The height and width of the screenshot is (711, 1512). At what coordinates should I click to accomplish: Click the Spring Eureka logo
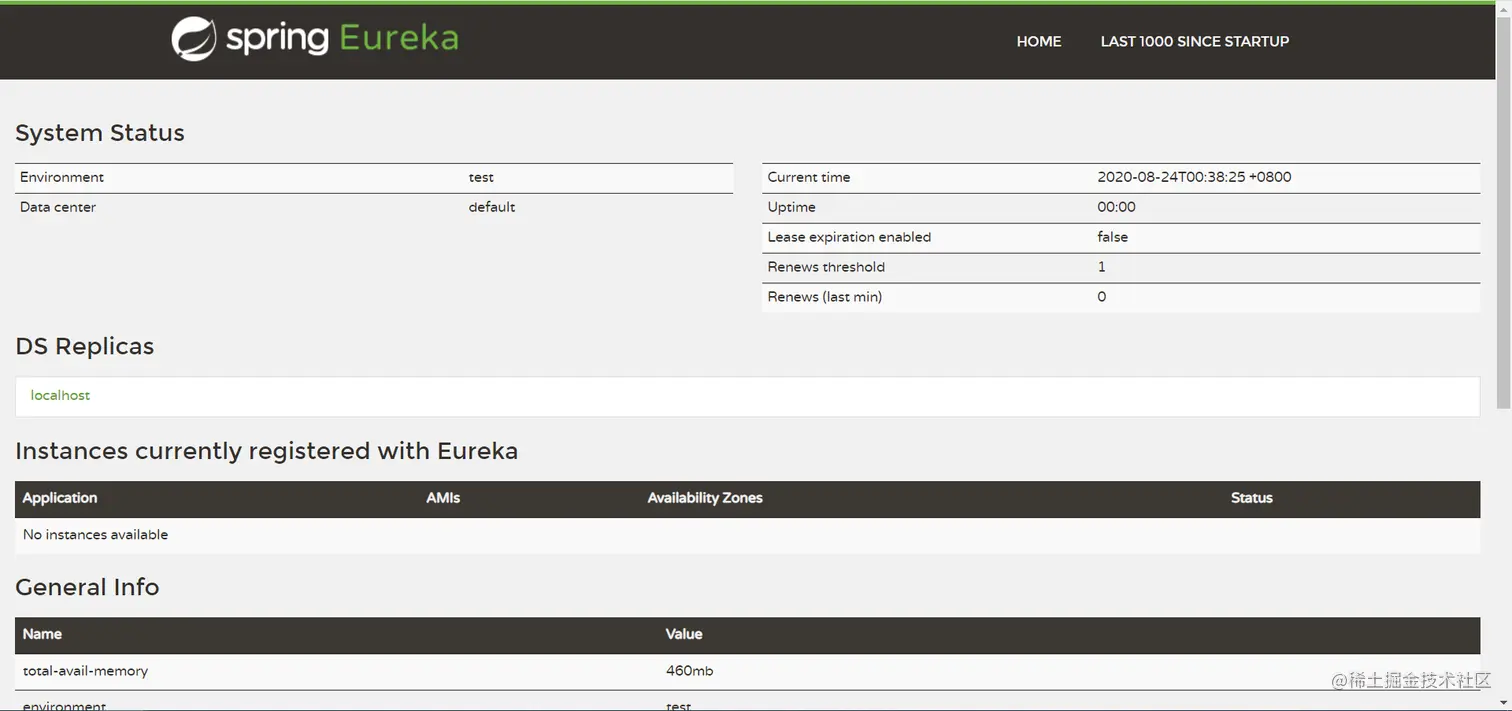315,39
